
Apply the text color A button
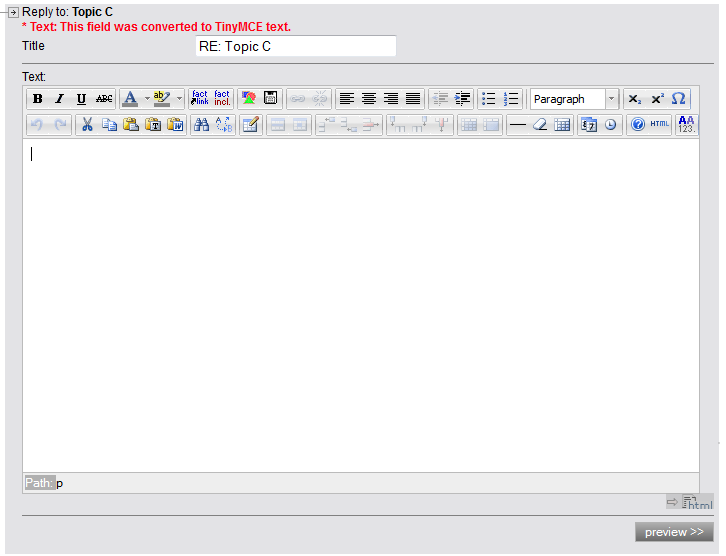click(x=130, y=99)
